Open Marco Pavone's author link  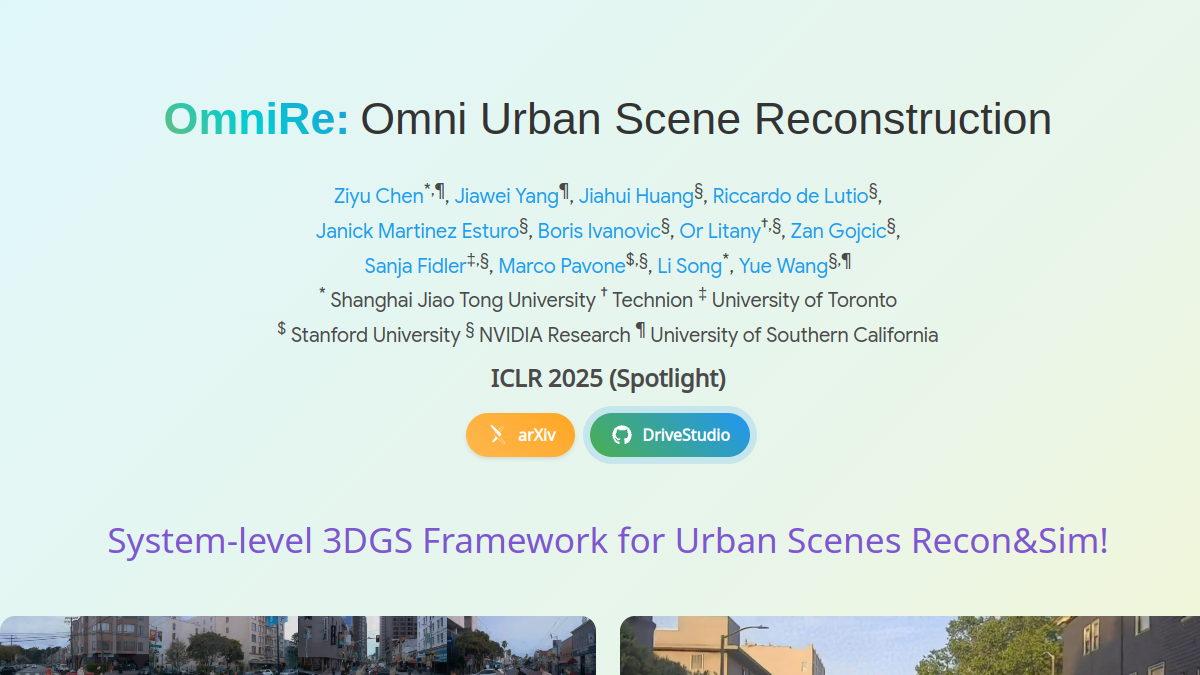(x=562, y=266)
